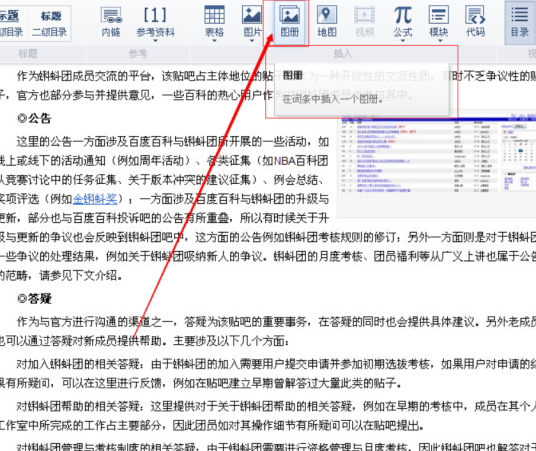Click the 参考 group label

pos(137,54)
